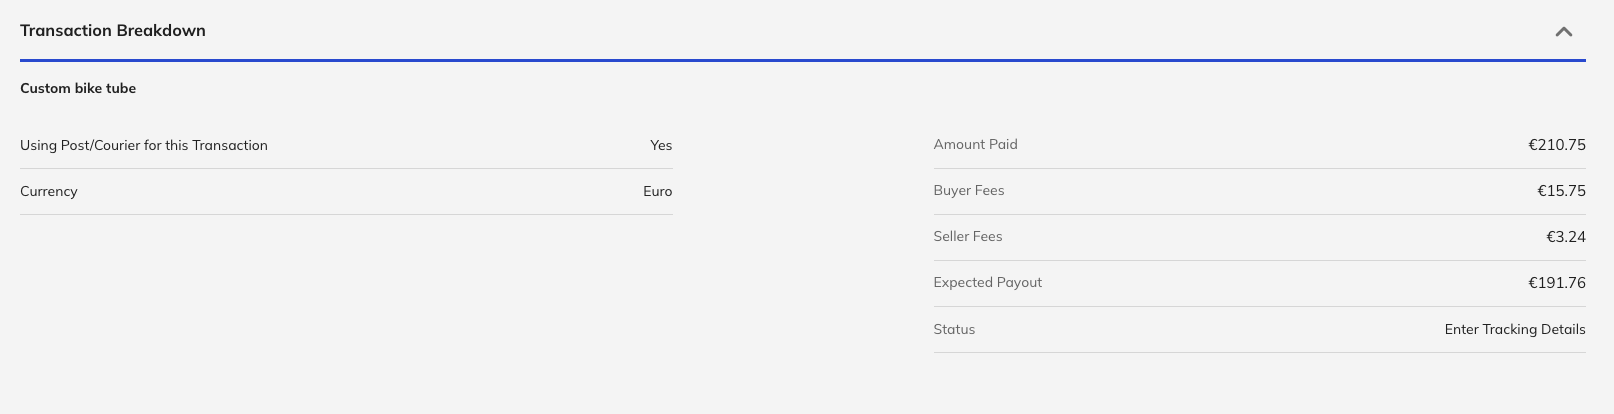Viewport: 1614px width, 414px height.
Task: Click the Status label
Action: (954, 329)
